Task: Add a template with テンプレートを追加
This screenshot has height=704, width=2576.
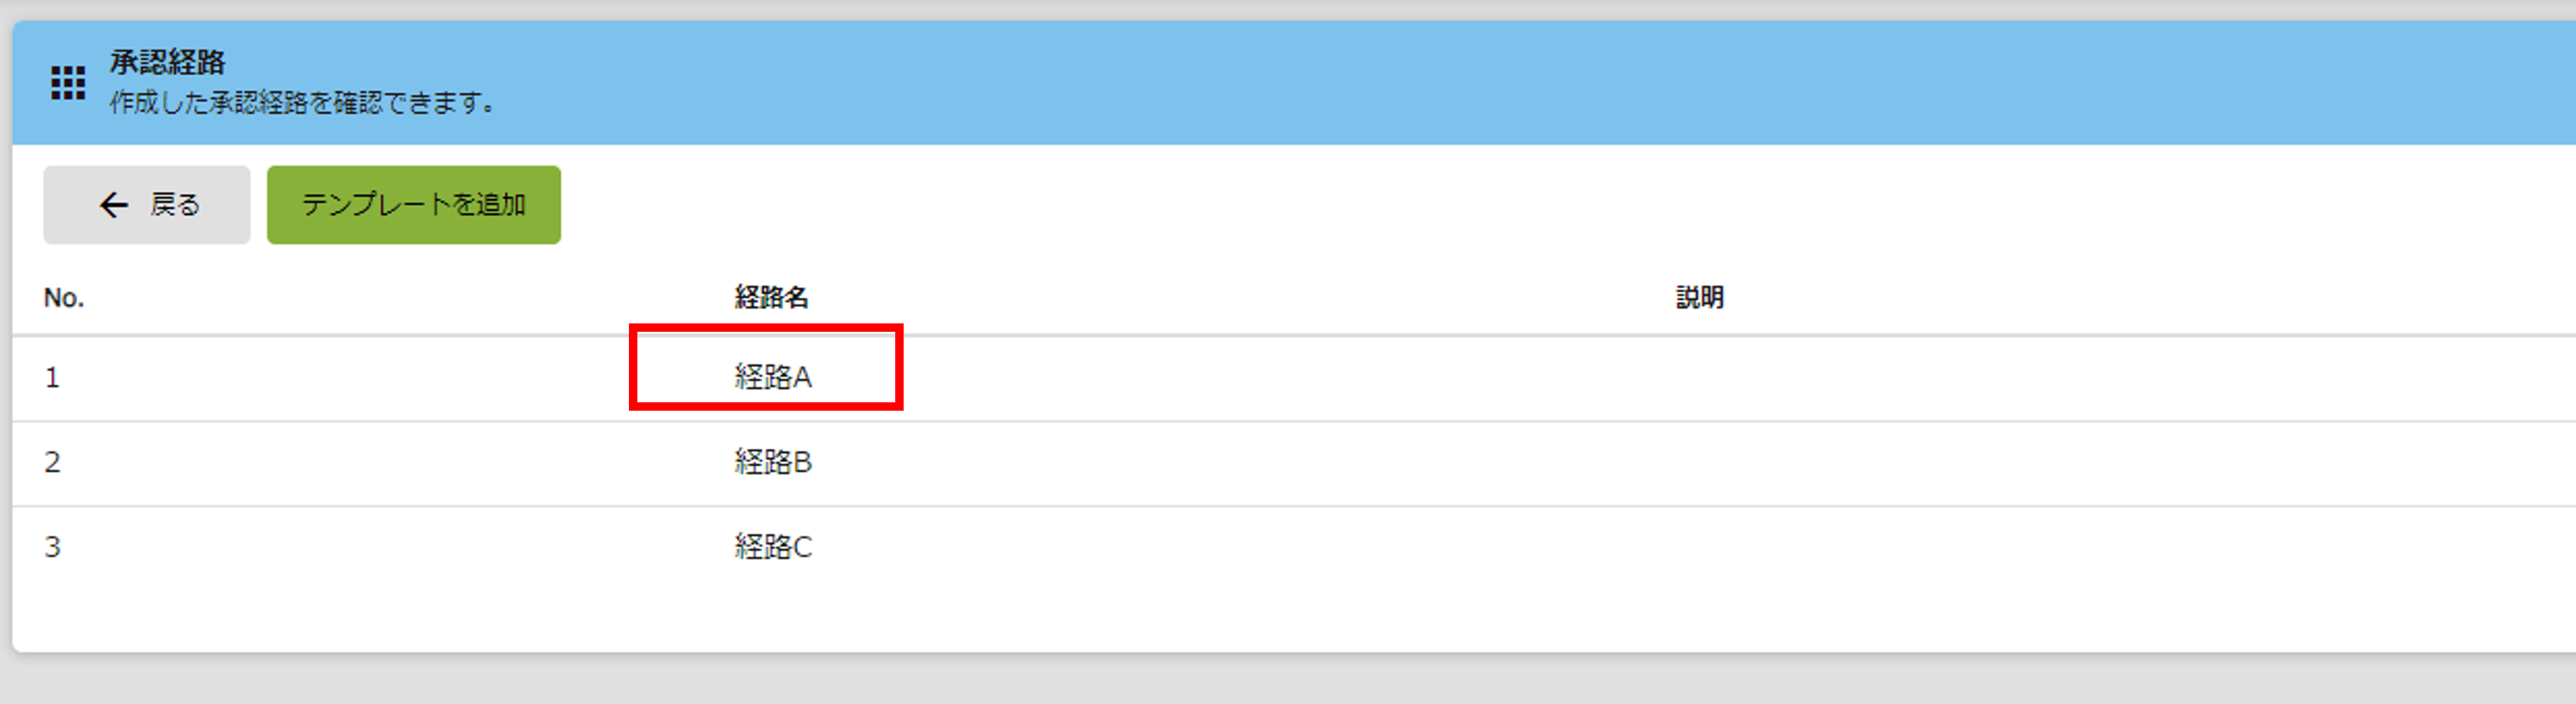Action: coord(414,205)
